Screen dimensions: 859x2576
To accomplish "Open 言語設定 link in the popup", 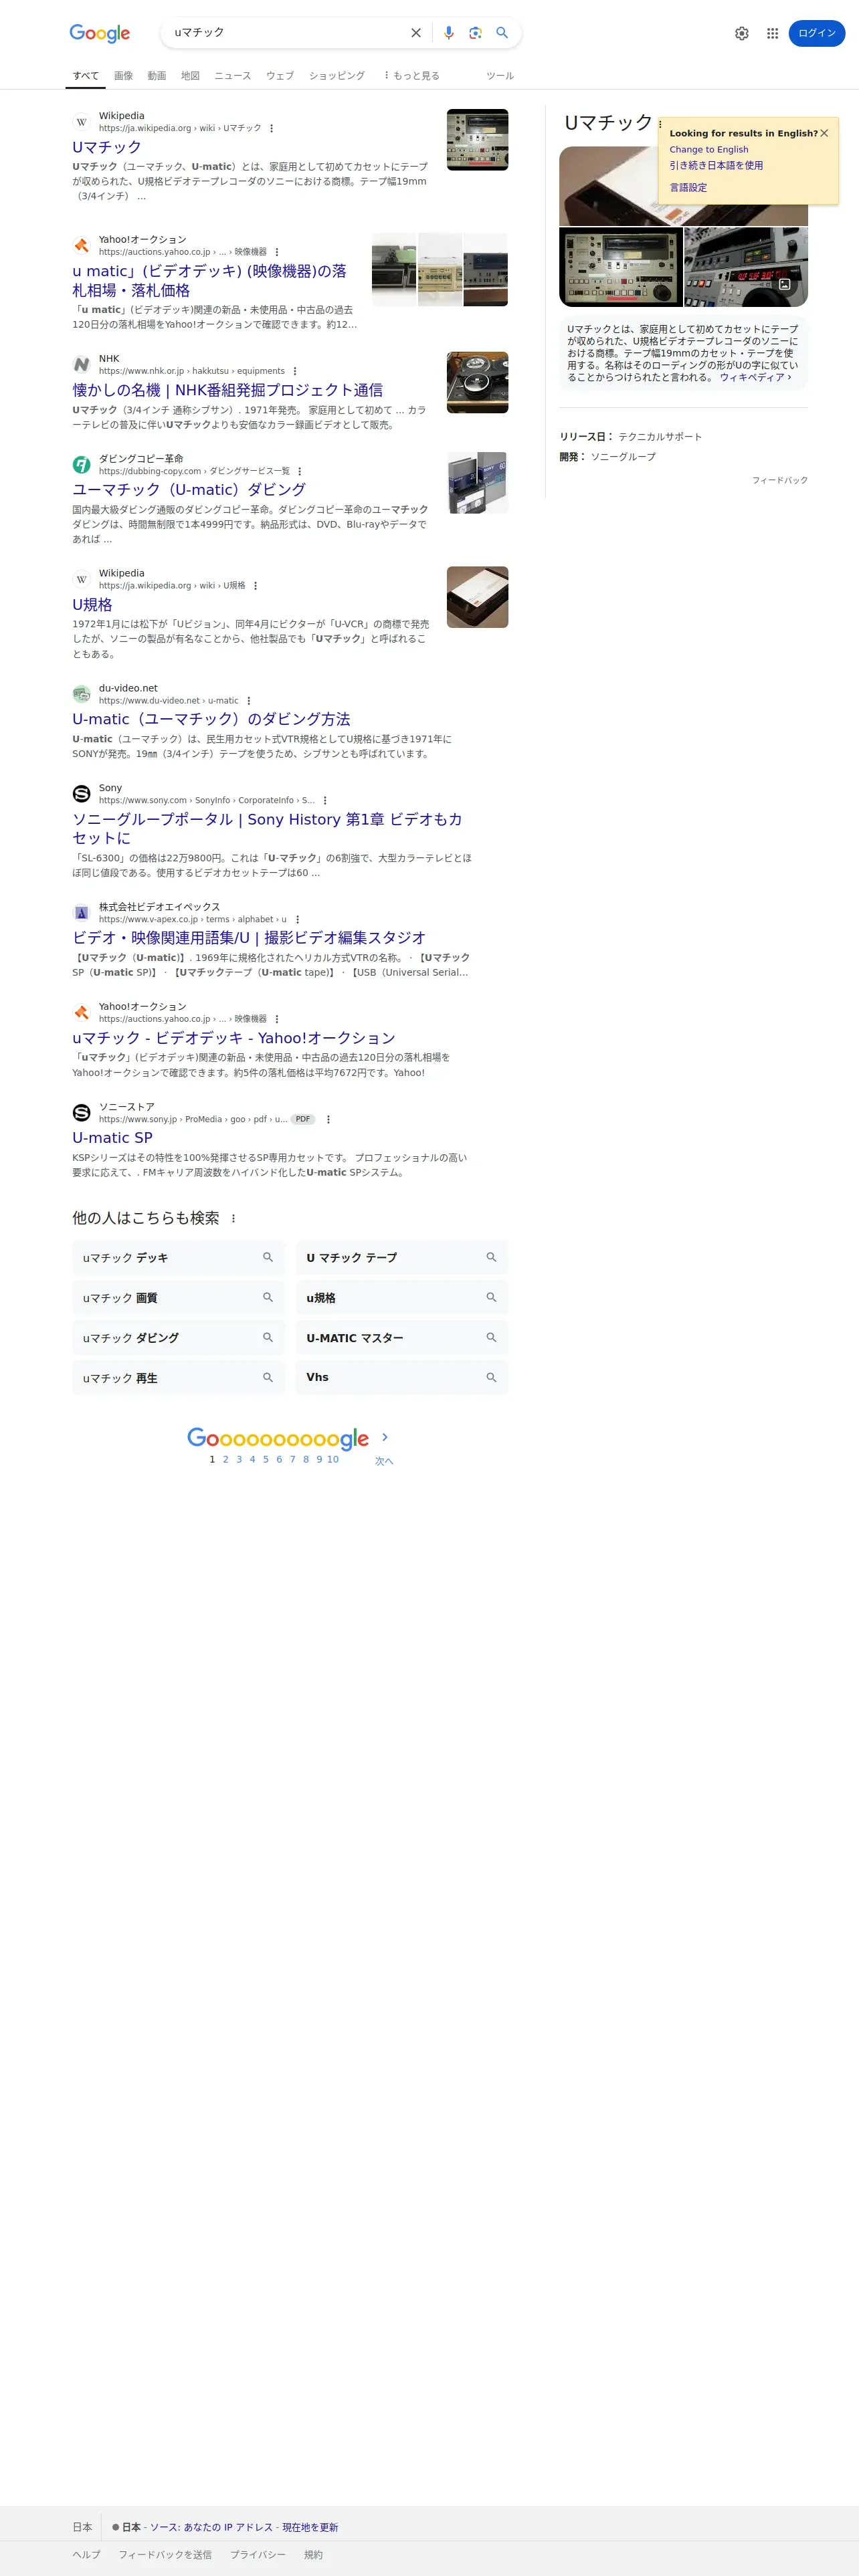I will click(688, 188).
